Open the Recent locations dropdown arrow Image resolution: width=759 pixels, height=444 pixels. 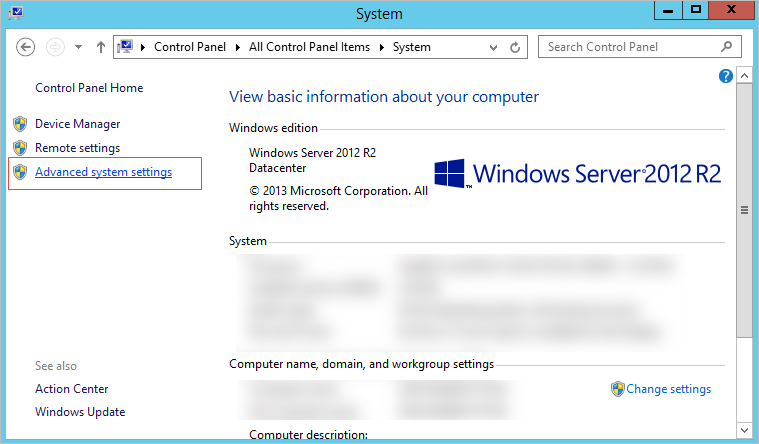pos(78,47)
